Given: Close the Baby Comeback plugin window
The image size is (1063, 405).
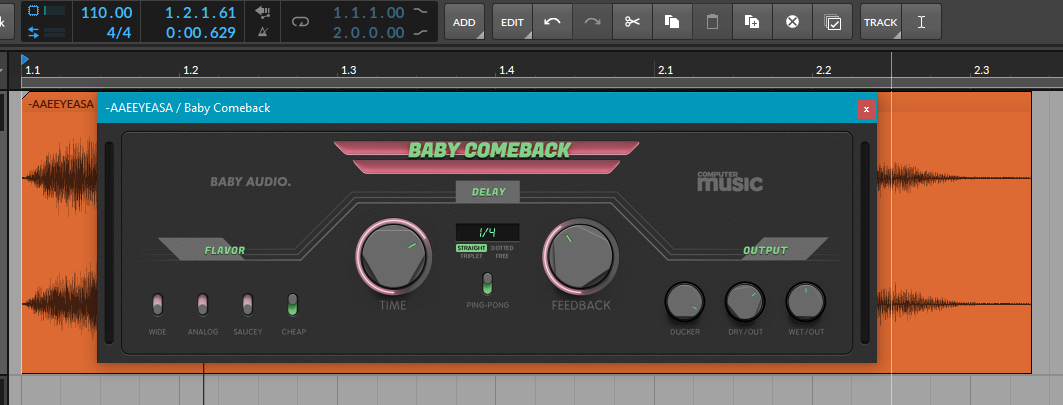Looking at the screenshot, I should tap(866, 109).
